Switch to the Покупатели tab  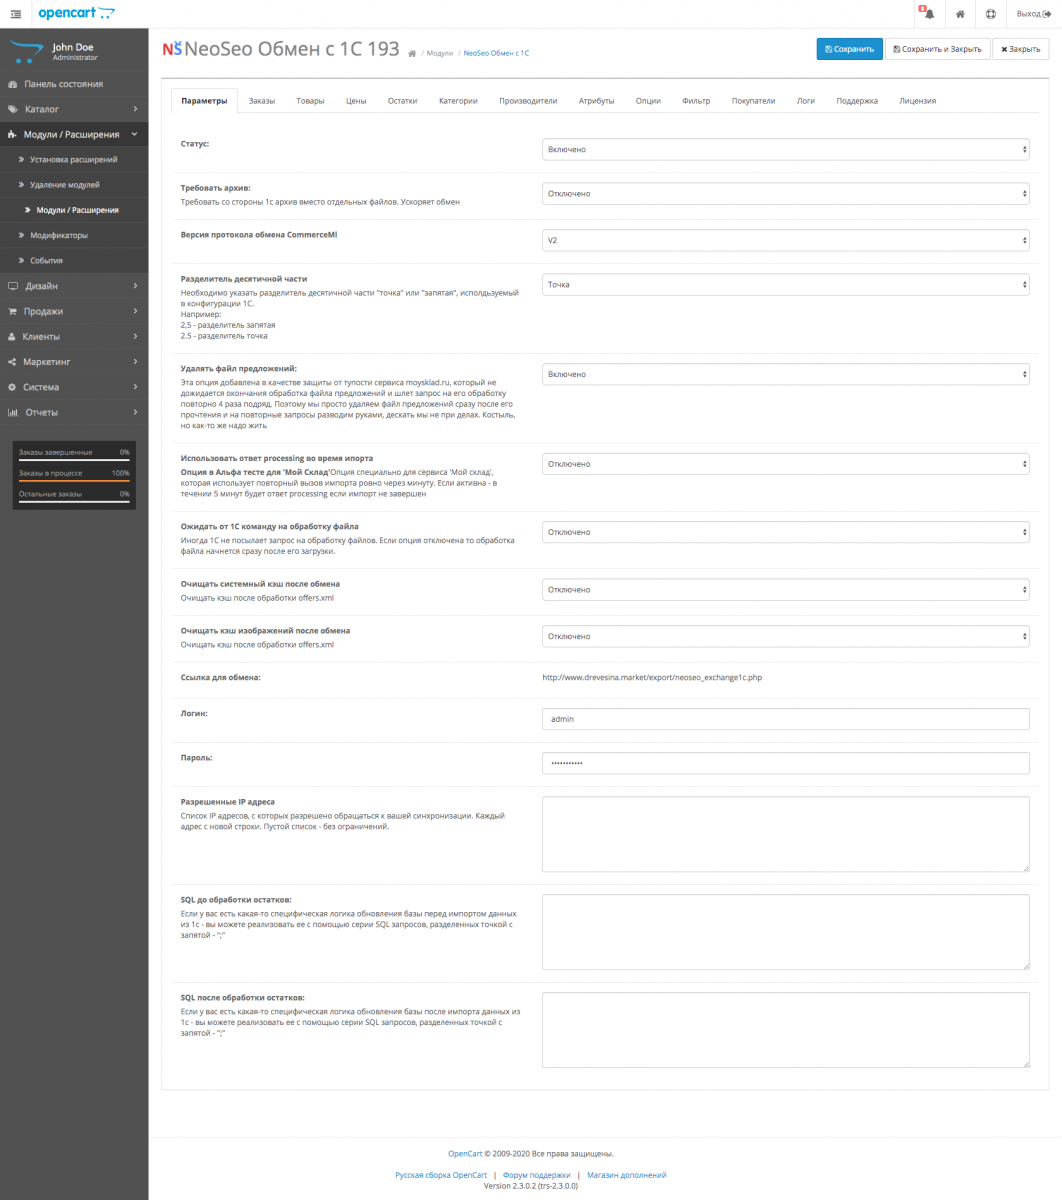pos(753,101)
